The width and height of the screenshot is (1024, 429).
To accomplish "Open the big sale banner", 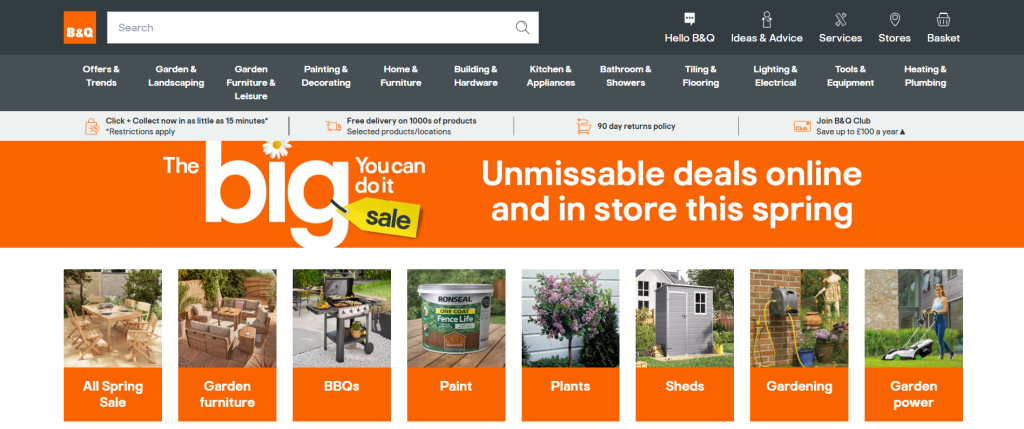I will 512,194.
